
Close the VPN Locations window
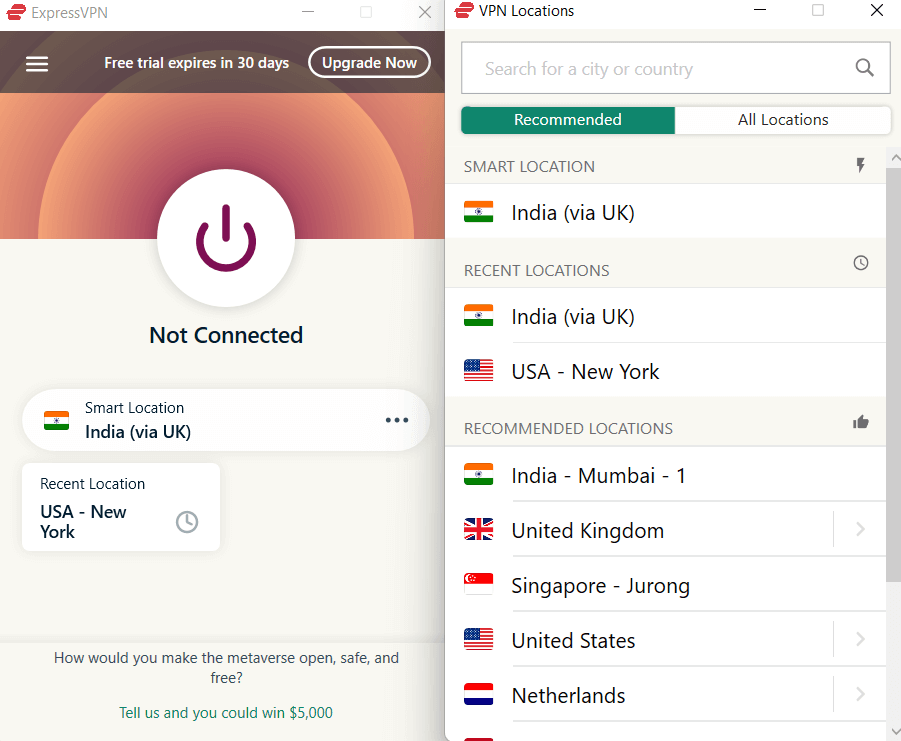(x=876, y=10)
